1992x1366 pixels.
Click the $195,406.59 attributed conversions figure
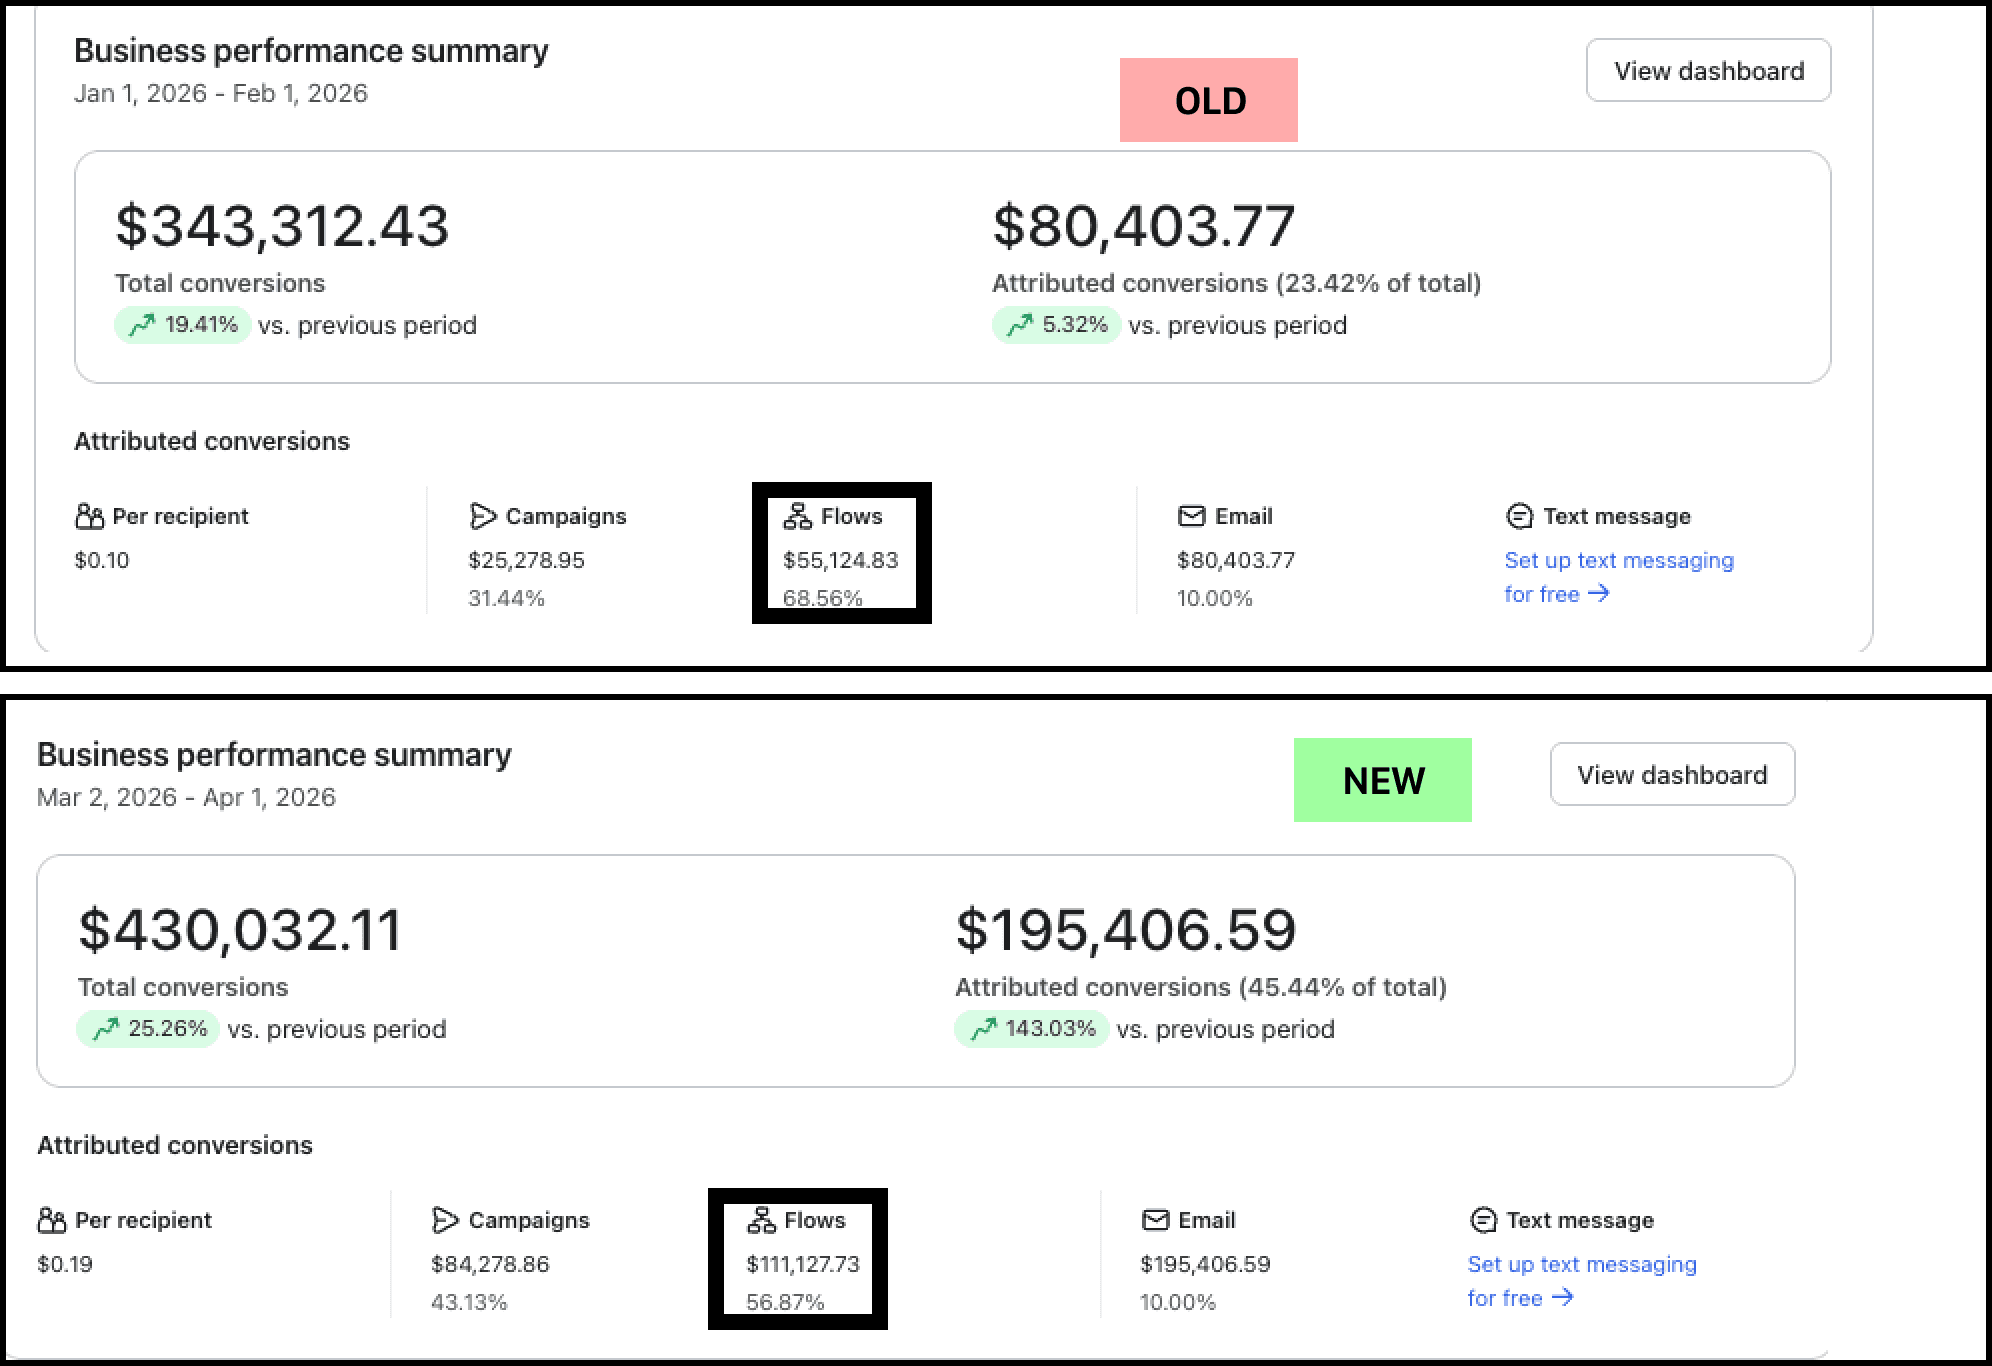(1125, 930)
